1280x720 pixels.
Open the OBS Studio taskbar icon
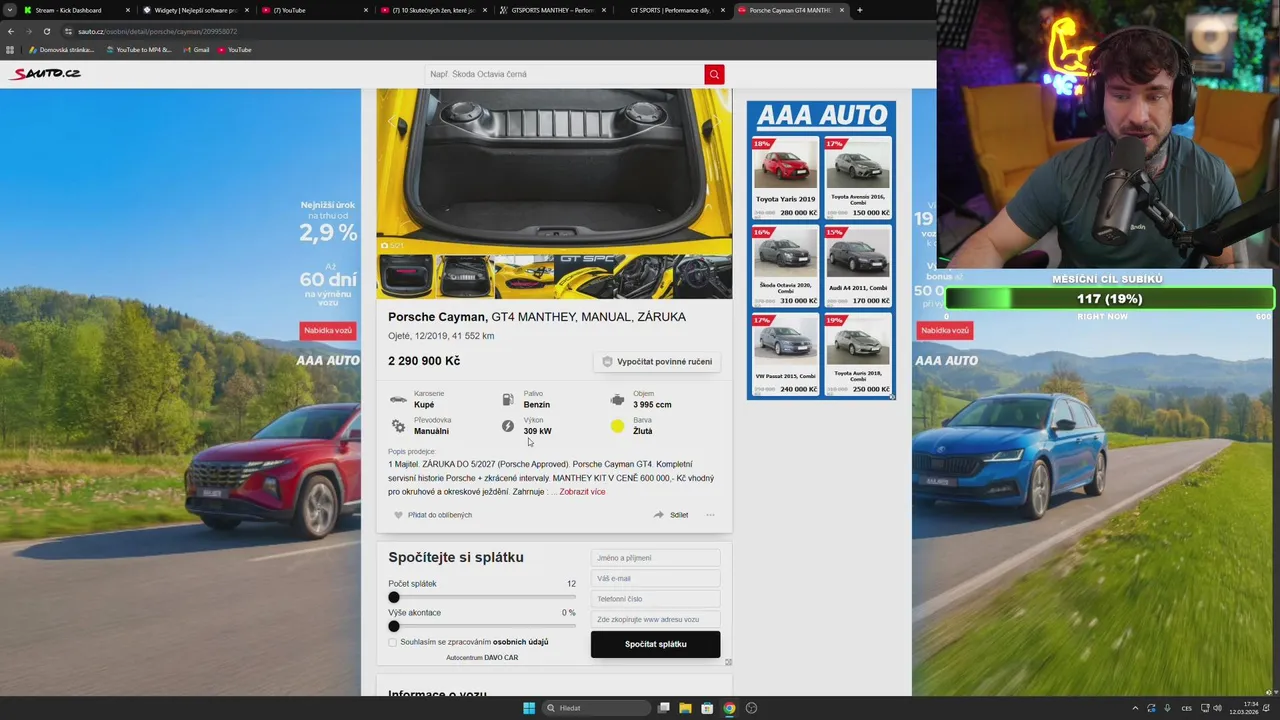click(751, 708)
